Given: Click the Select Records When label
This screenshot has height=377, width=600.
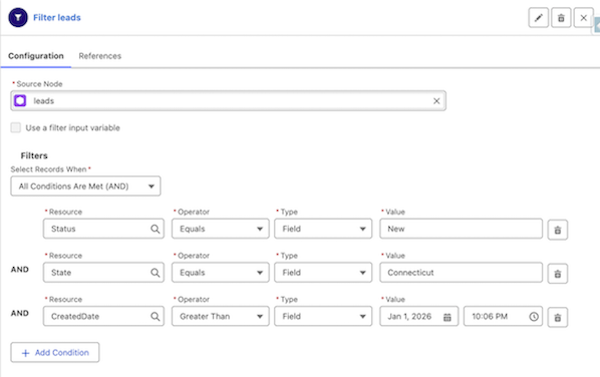Looking at the screenshot, I should pyautogui.click(x=49, y=169).
